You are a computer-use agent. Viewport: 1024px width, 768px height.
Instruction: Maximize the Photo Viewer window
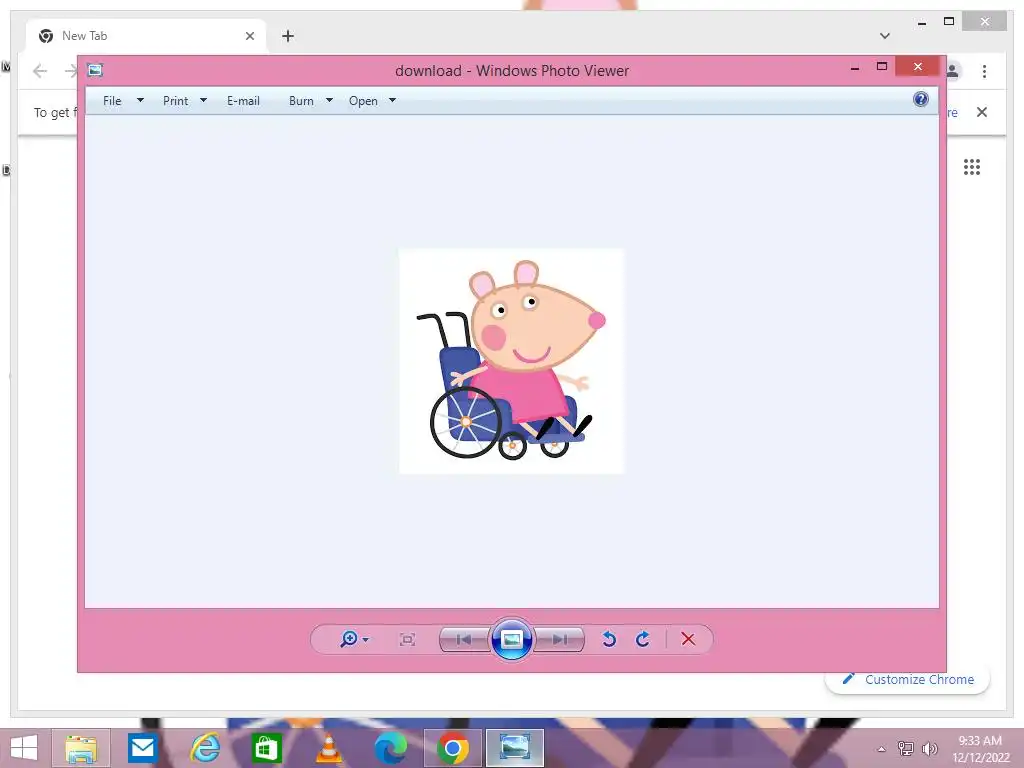(x=882, y=67)
